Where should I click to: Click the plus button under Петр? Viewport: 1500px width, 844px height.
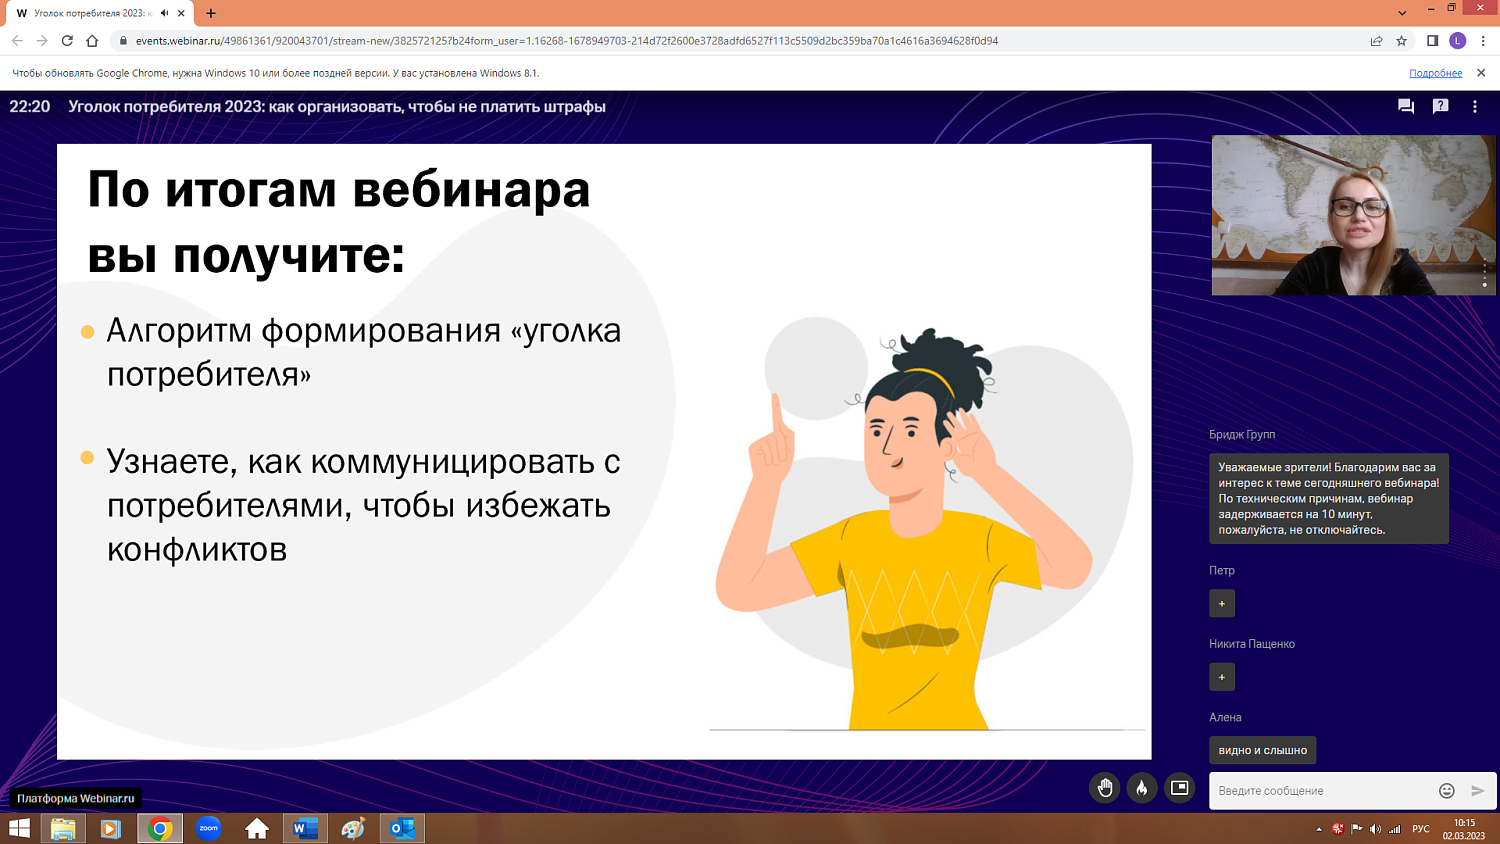[x=1222, y=603]
